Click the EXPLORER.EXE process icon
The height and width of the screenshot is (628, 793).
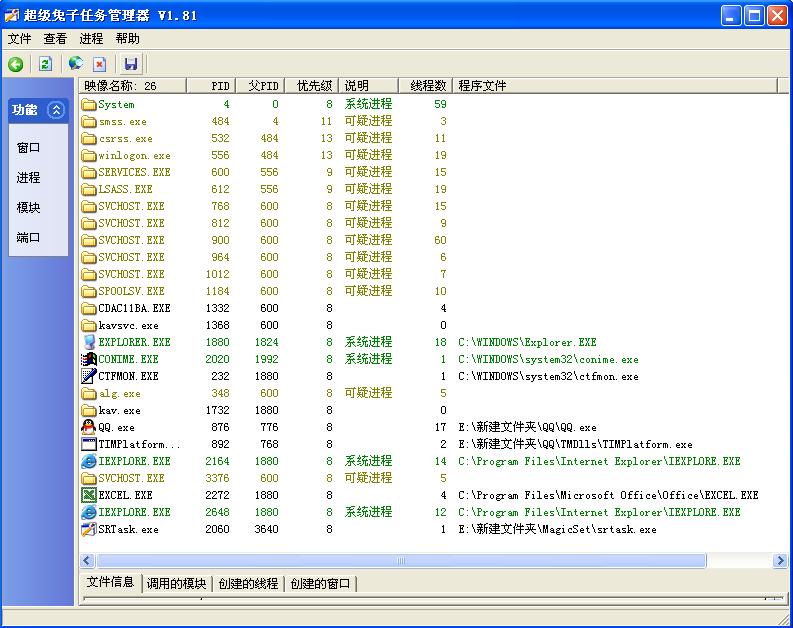point(89,342)
